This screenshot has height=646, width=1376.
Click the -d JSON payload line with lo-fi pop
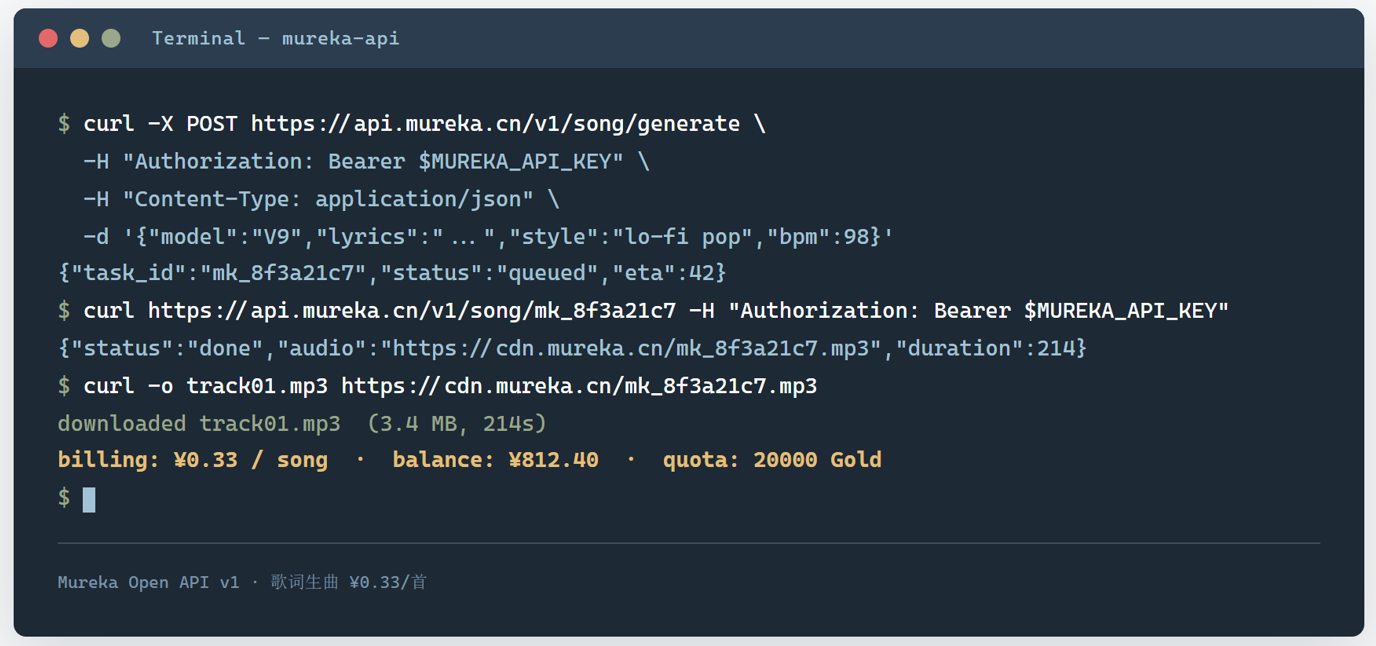(x=488, y=237)
